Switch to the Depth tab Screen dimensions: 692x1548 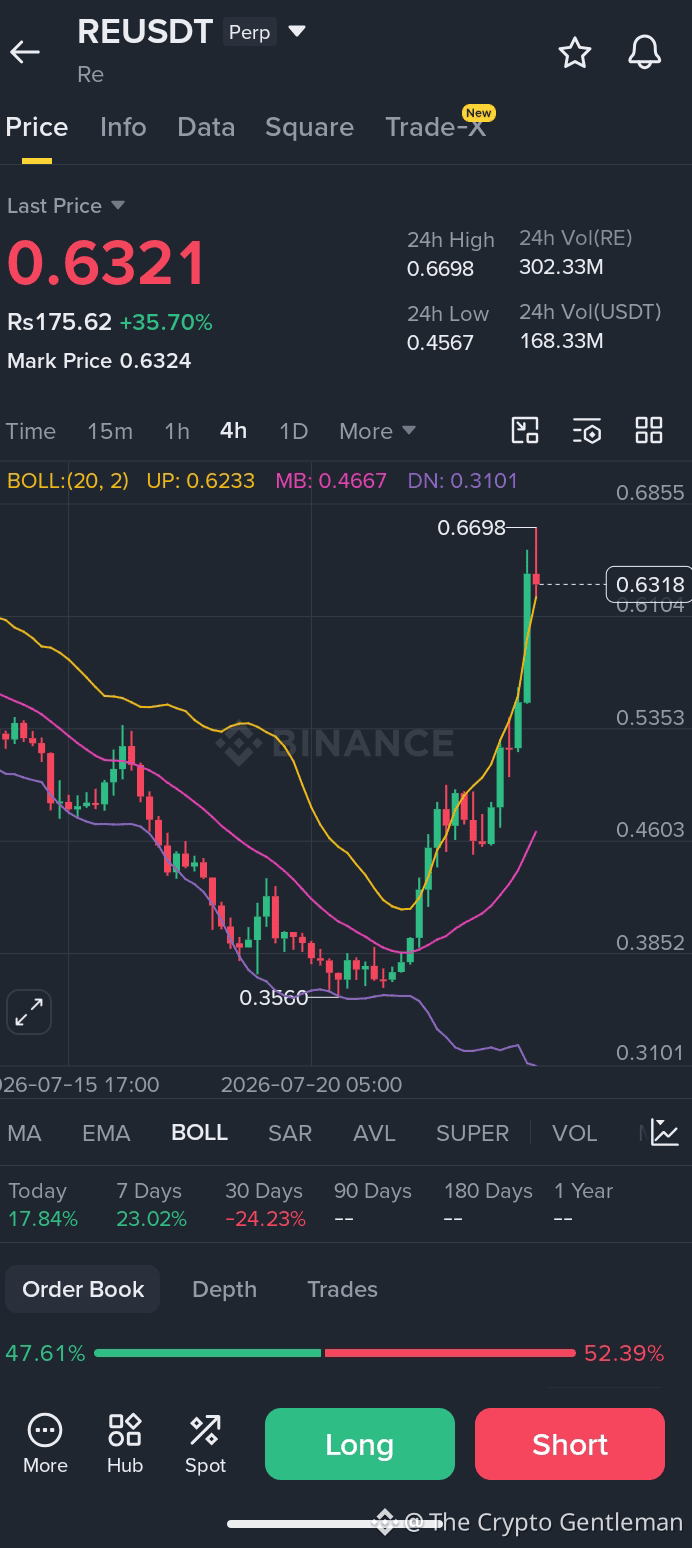pyautogui.click(x=224, y=1289)
